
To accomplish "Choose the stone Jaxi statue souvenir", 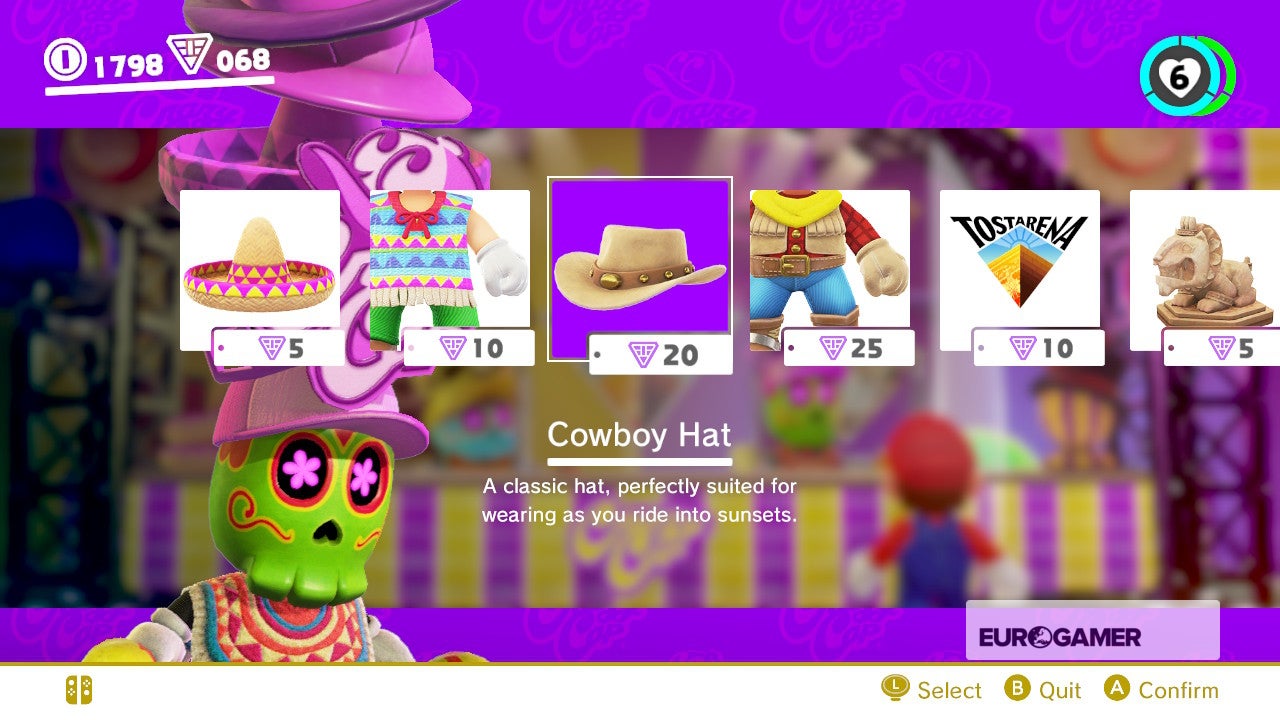I will (x=1205, y=270).
